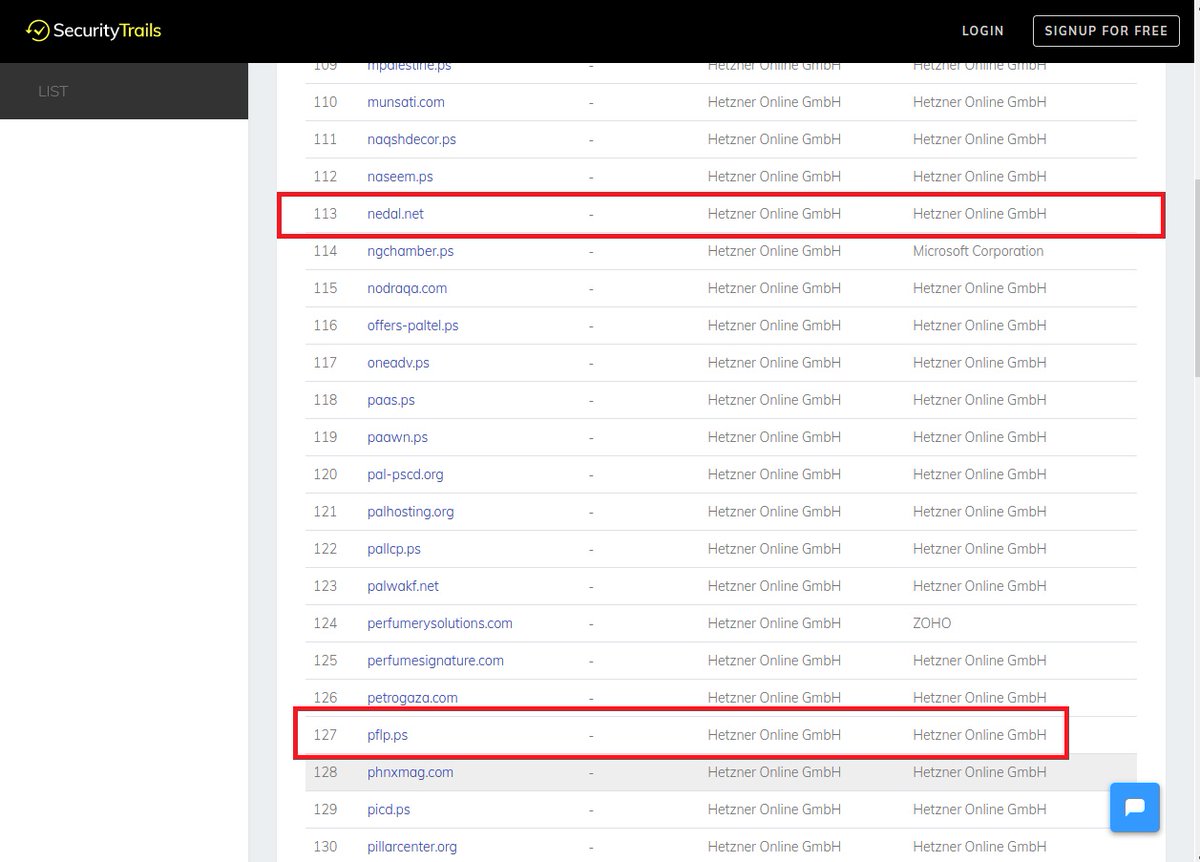
Task: Open the ngchamber.ps domain link
Action: [x=410, y=251]
